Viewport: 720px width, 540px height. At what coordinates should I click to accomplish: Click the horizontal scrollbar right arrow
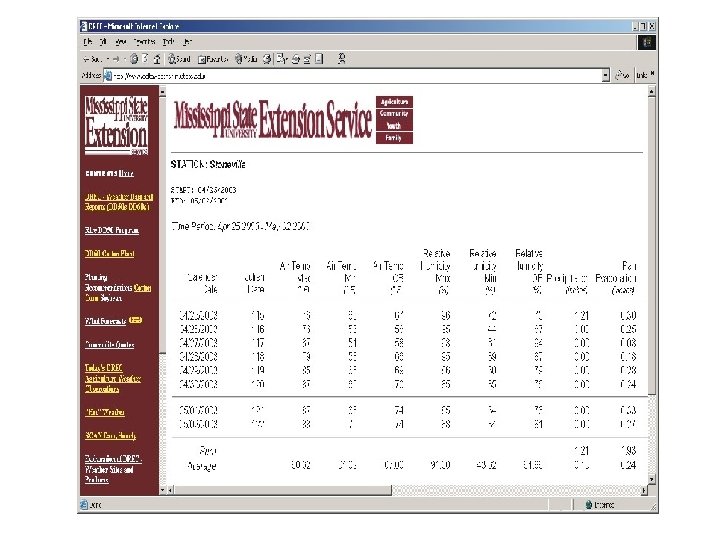[x=644, y=490]
